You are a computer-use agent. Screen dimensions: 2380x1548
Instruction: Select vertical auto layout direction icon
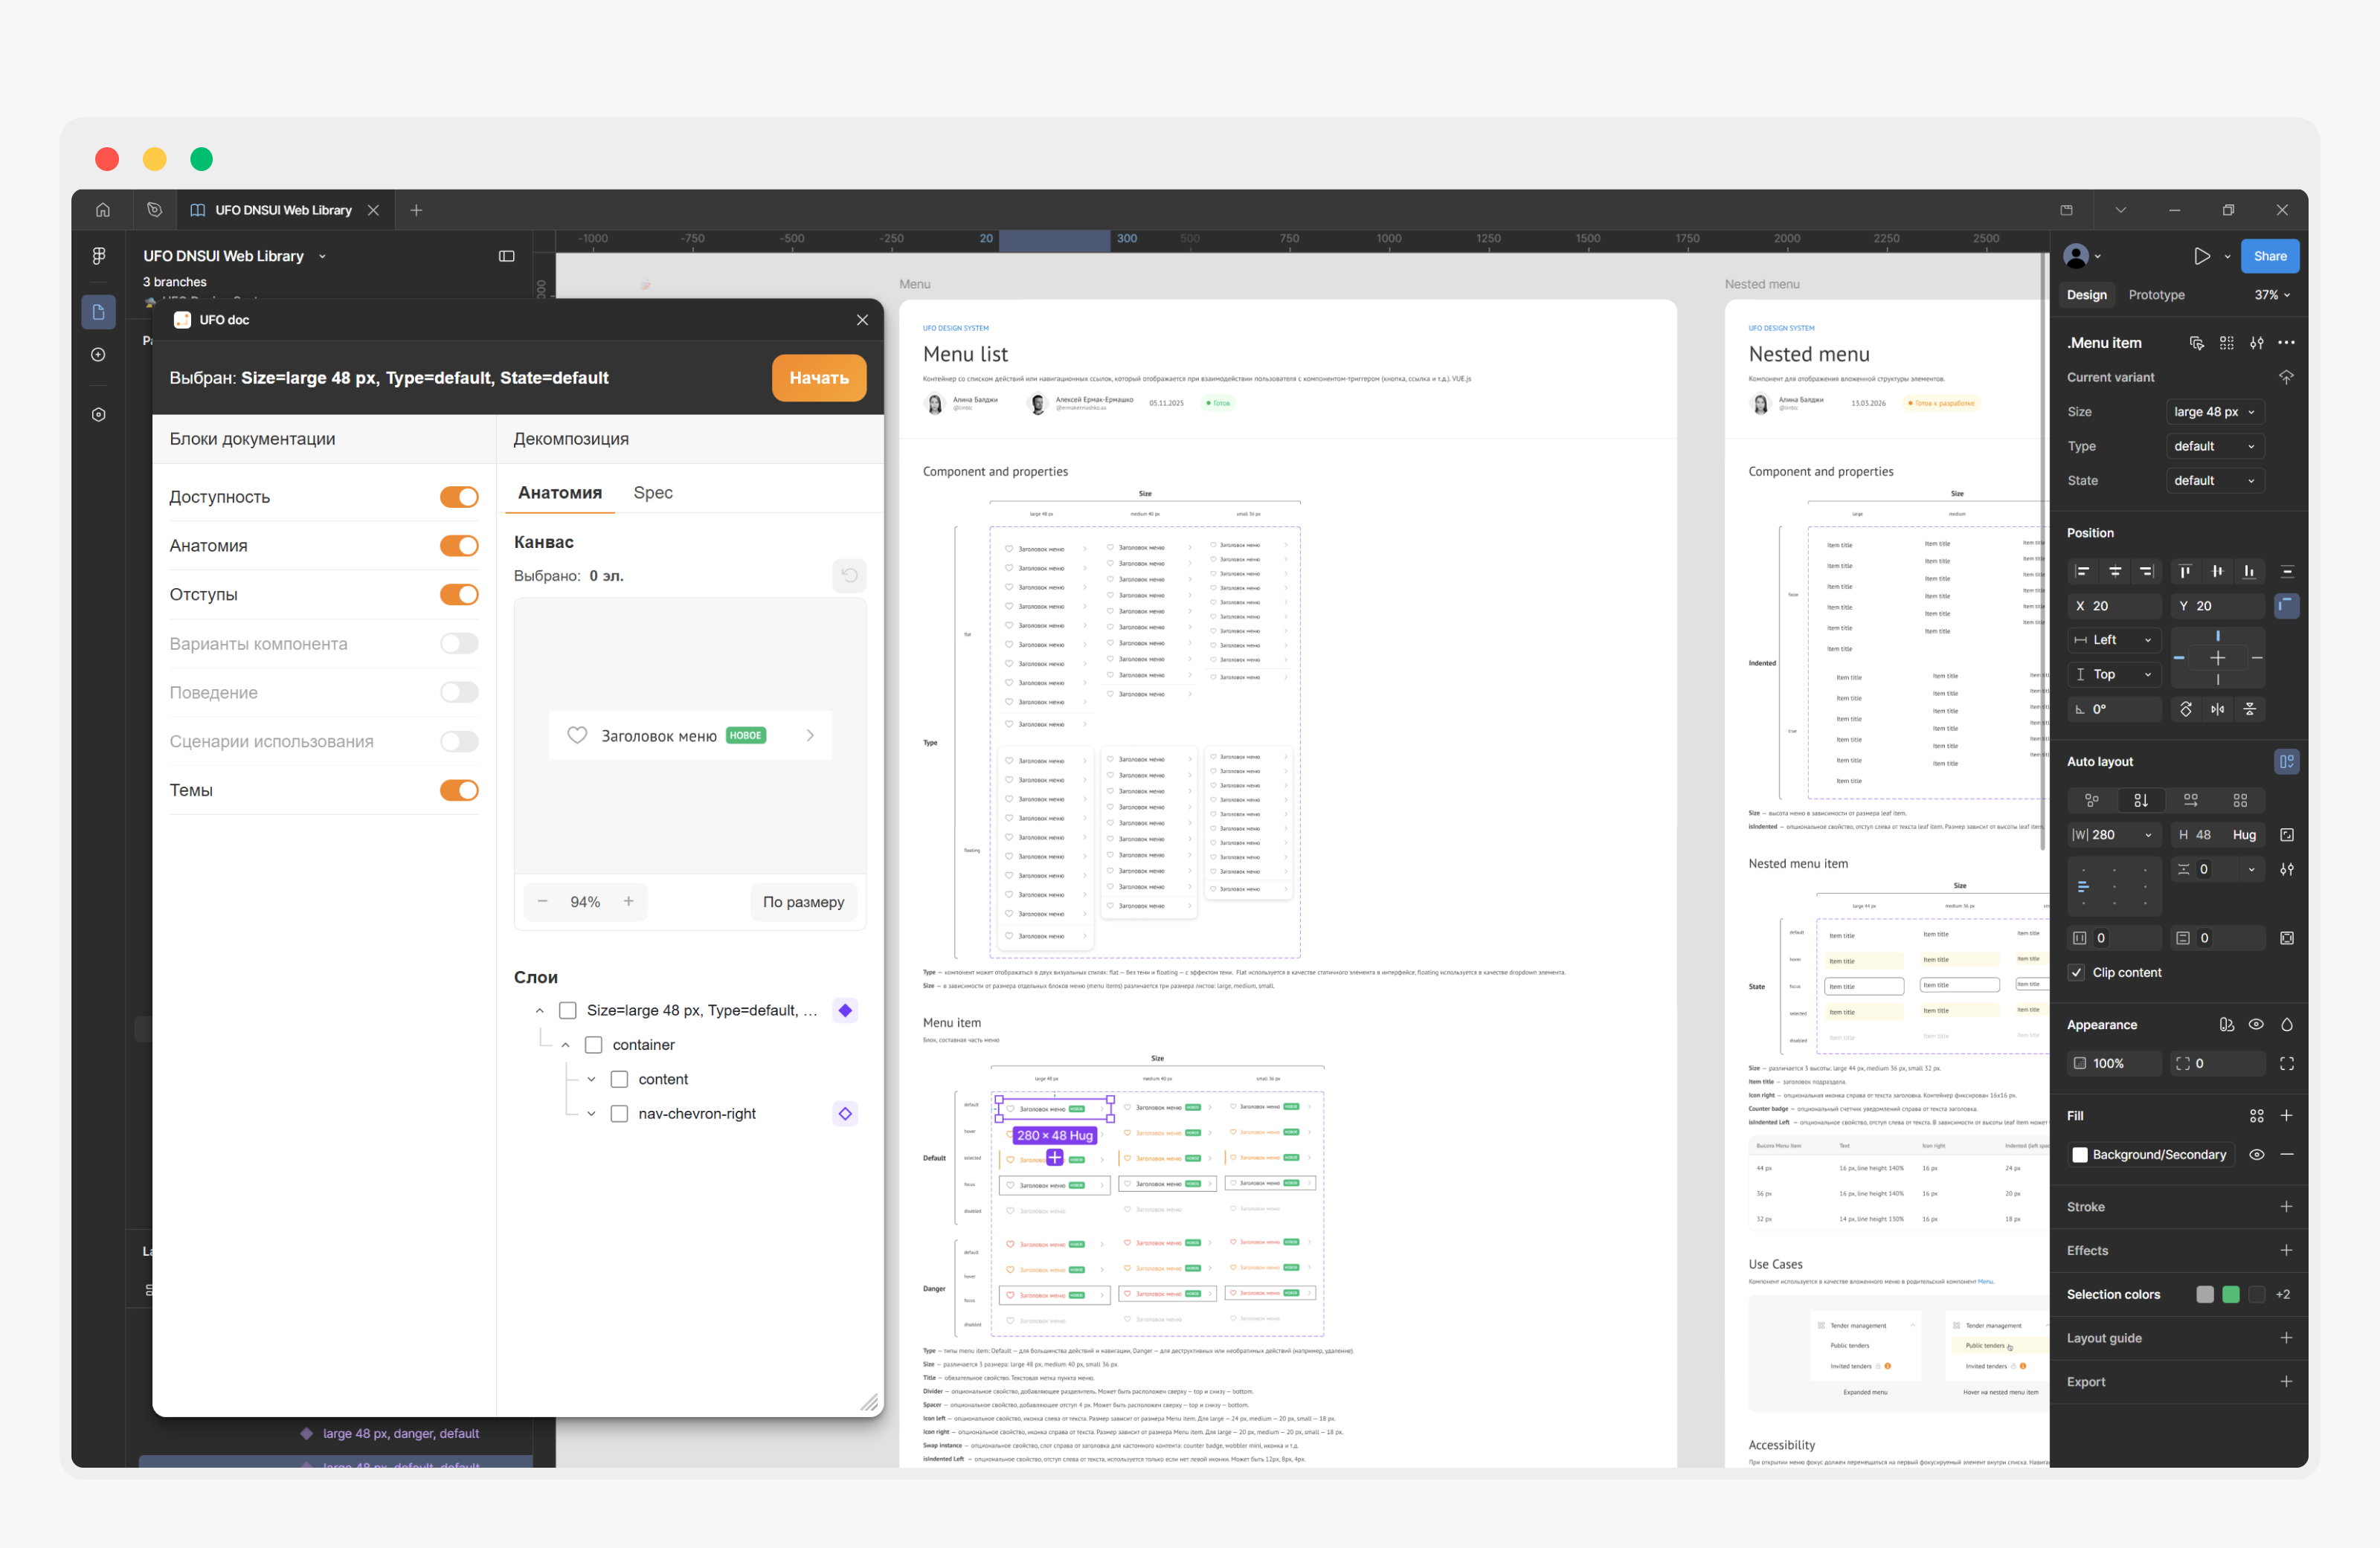tap(2141, 800)
